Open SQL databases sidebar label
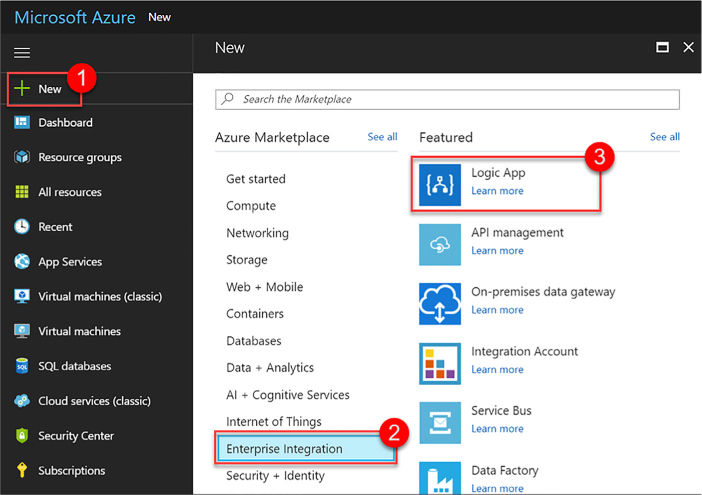 74,366
